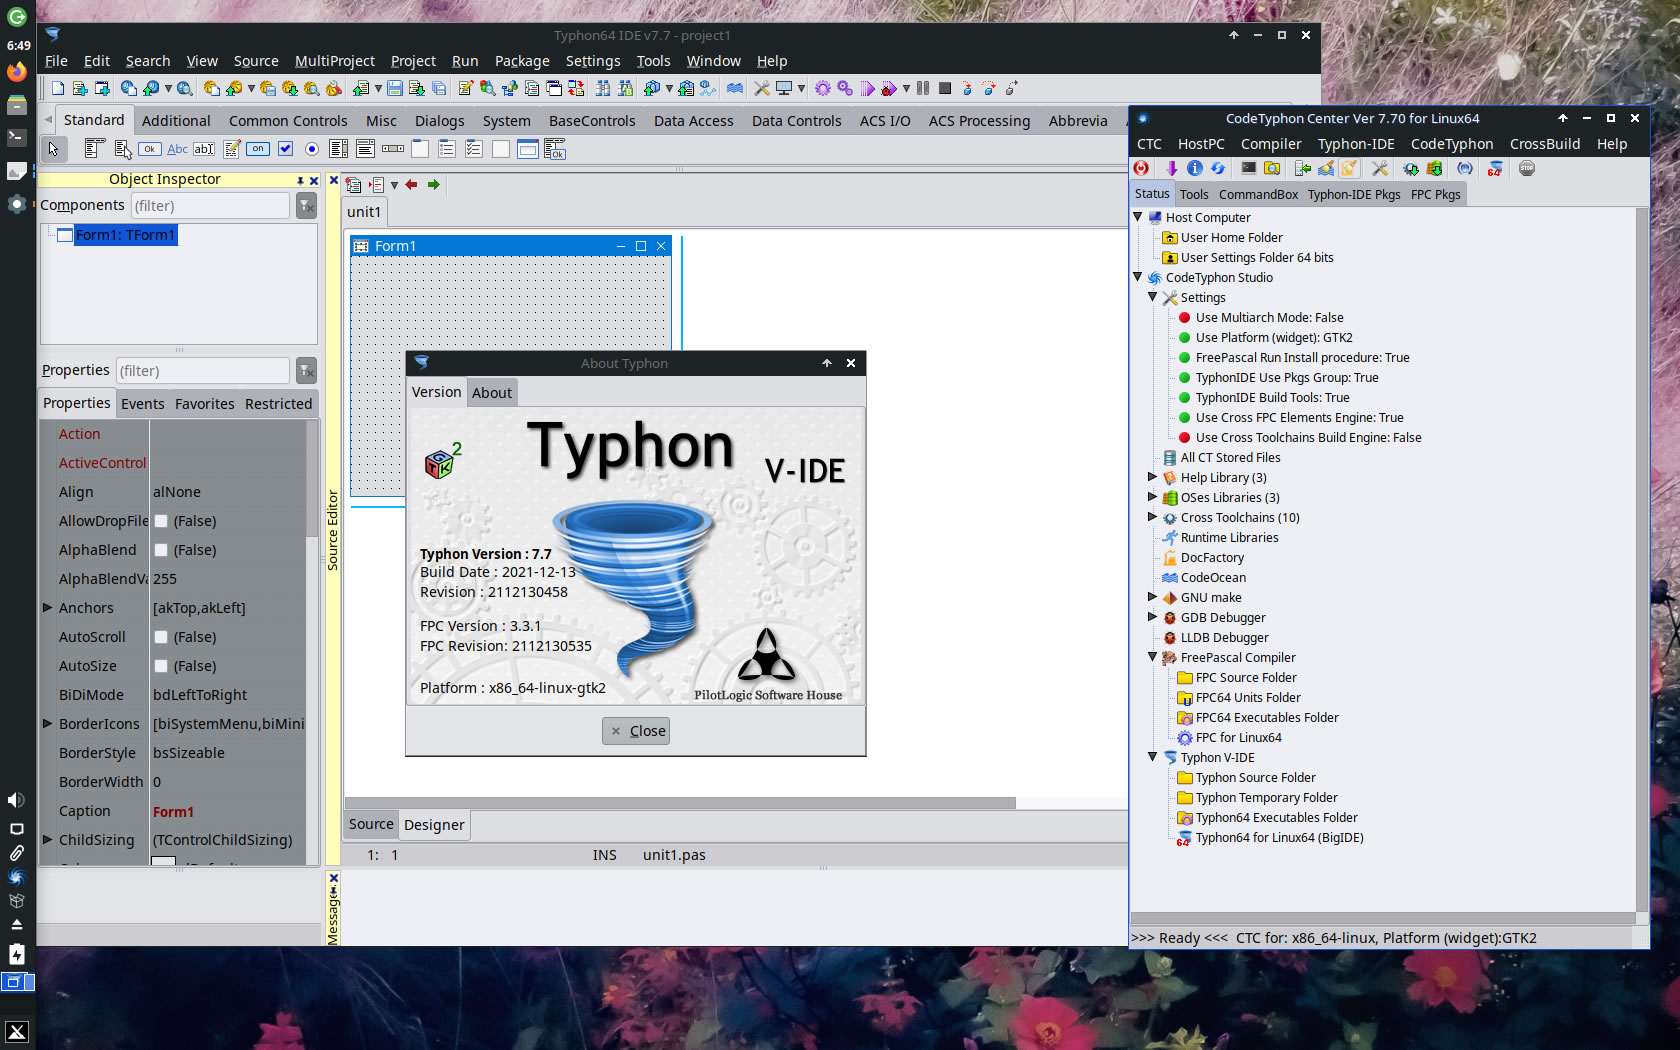Select Form1: TForm1 in component tree
The width and height of the screenshot is (1680, 1050).
[x=125, y=235]
